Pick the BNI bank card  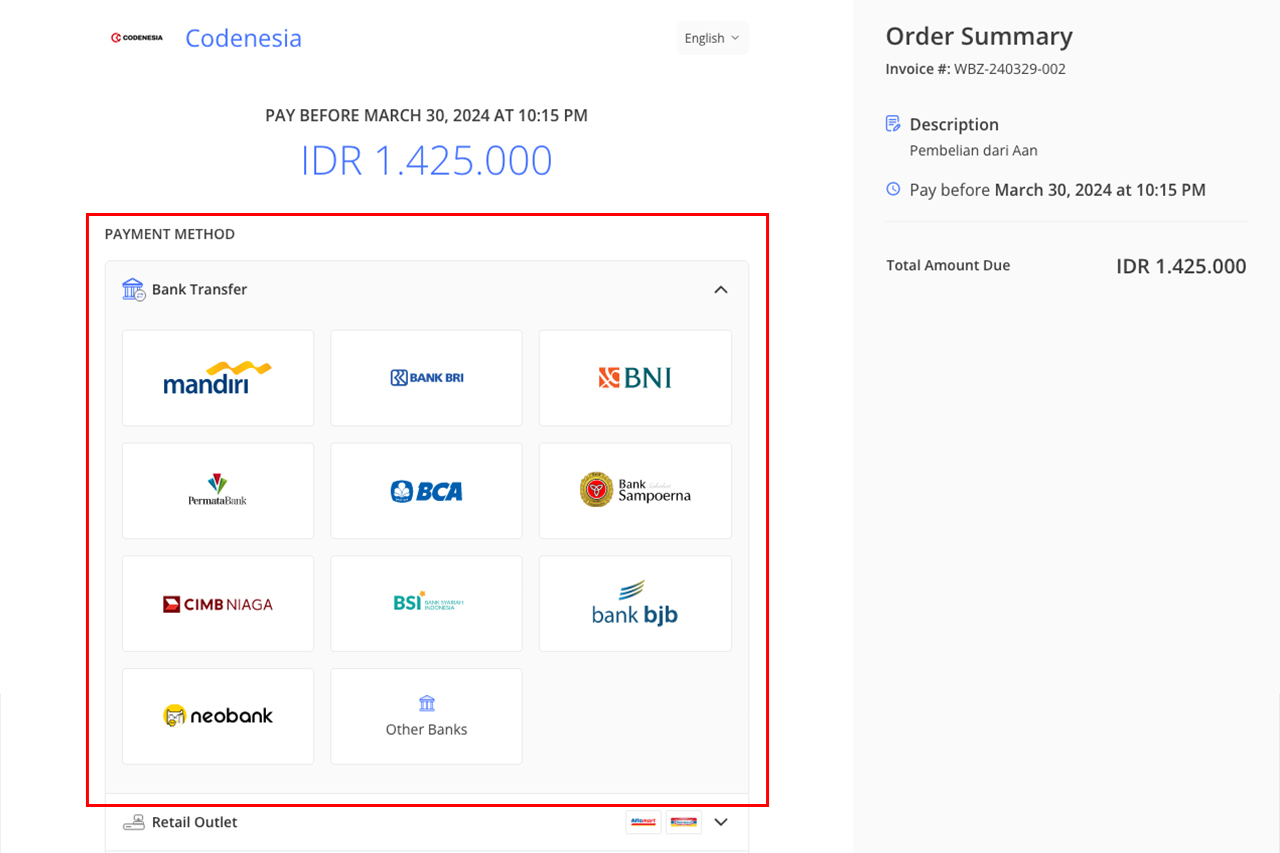point(635,378)
